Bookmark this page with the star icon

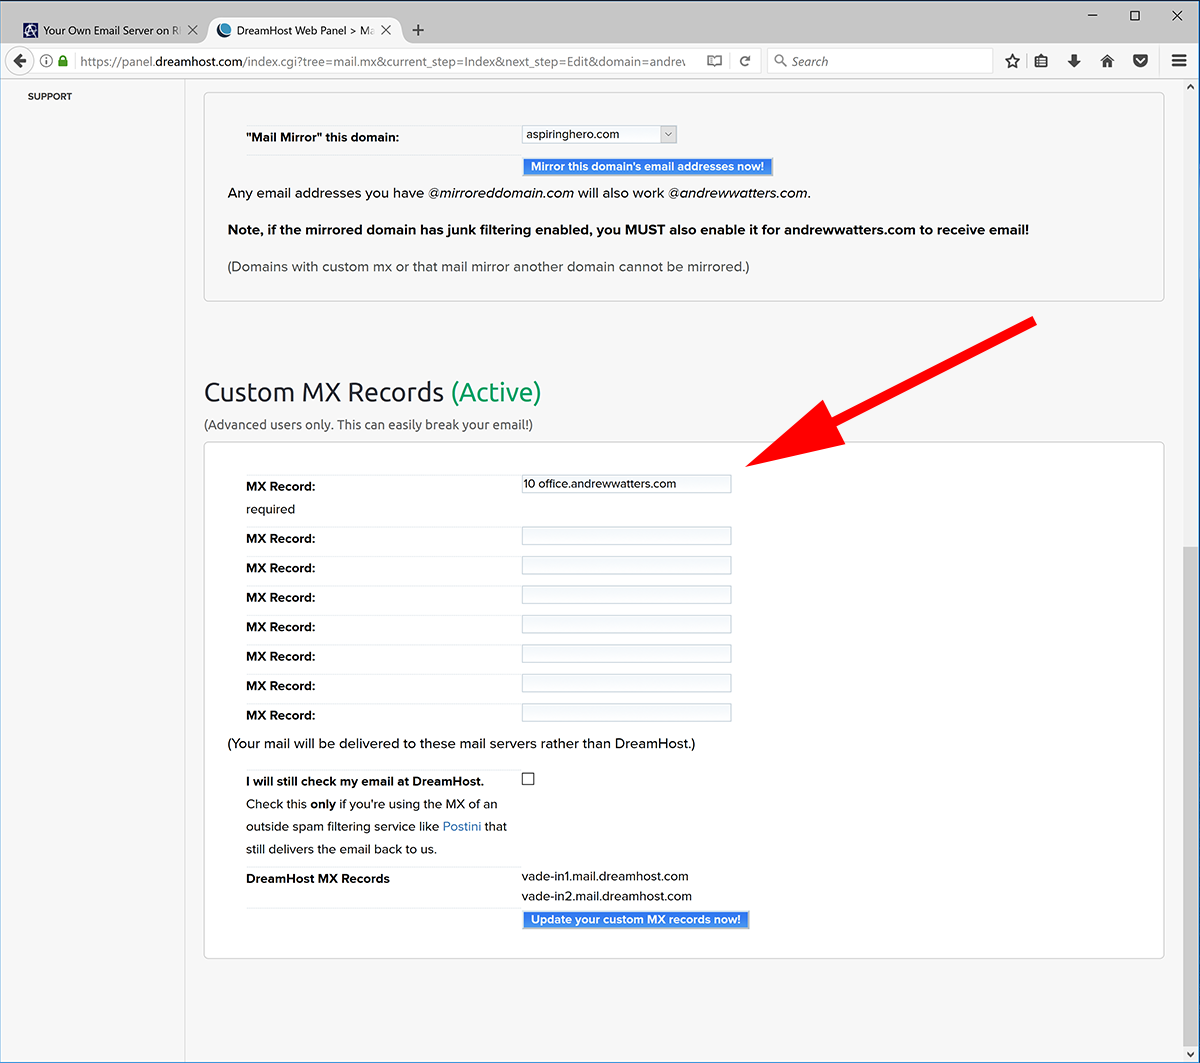click(1012, 61)
